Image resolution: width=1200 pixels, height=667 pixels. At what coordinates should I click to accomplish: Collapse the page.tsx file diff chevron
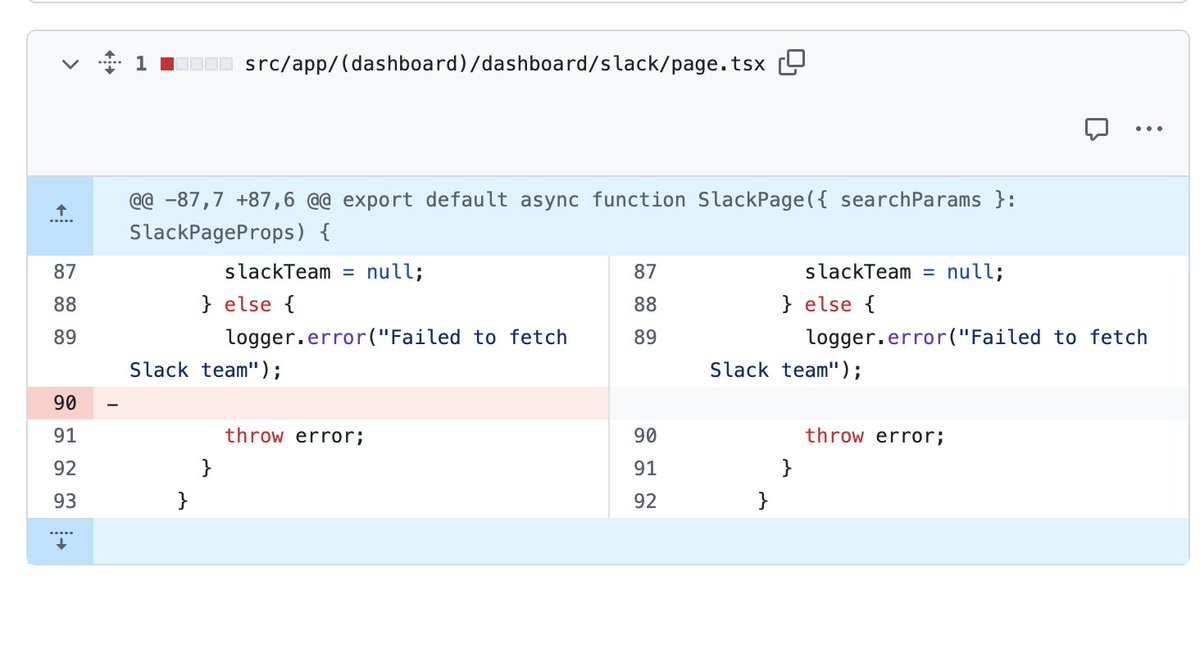click(70, 64)
